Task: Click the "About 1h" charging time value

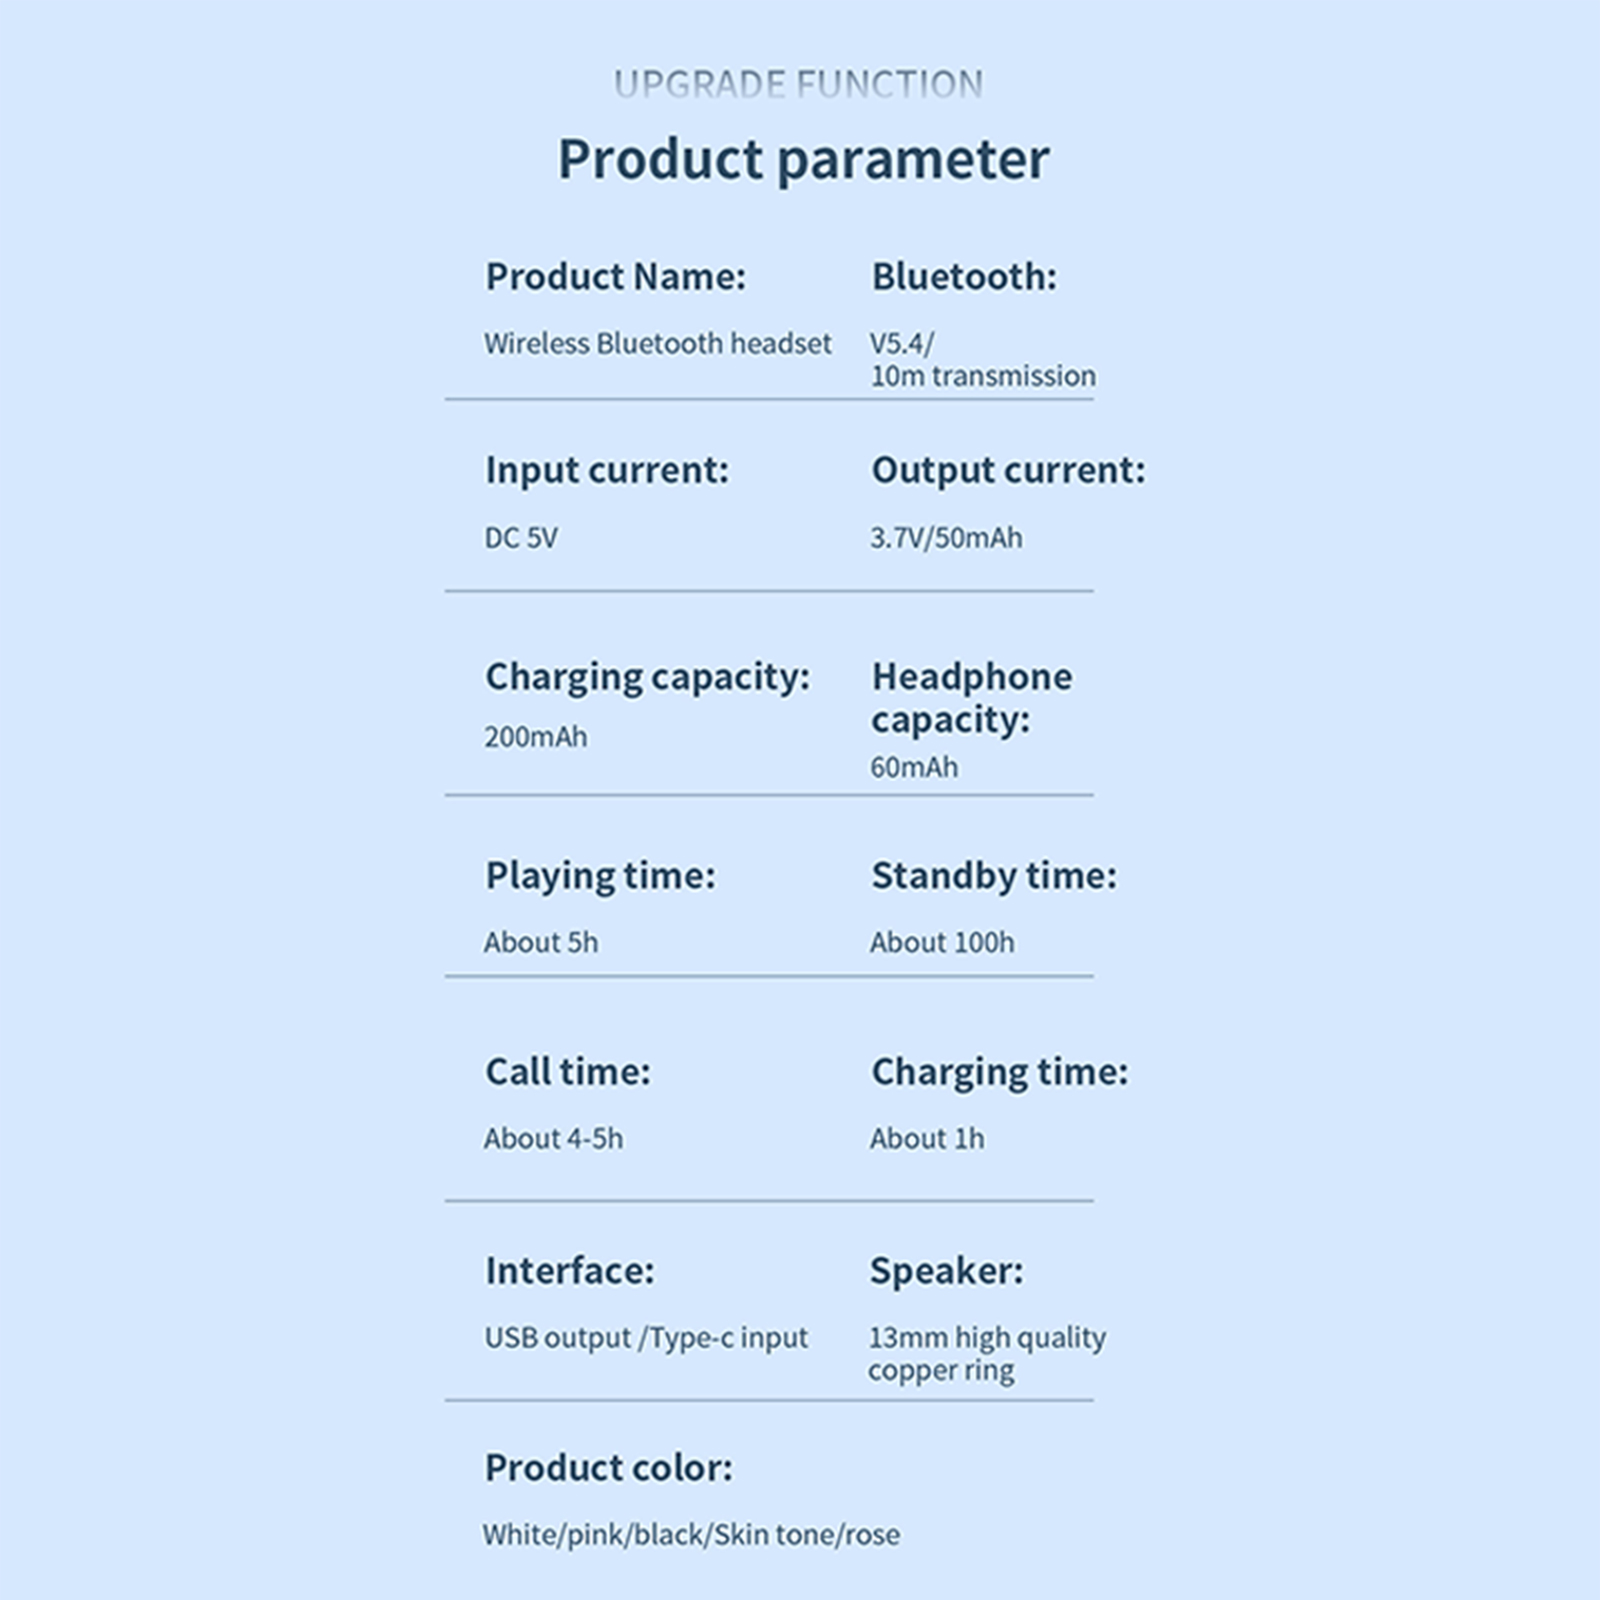Action: [926, 1138]
